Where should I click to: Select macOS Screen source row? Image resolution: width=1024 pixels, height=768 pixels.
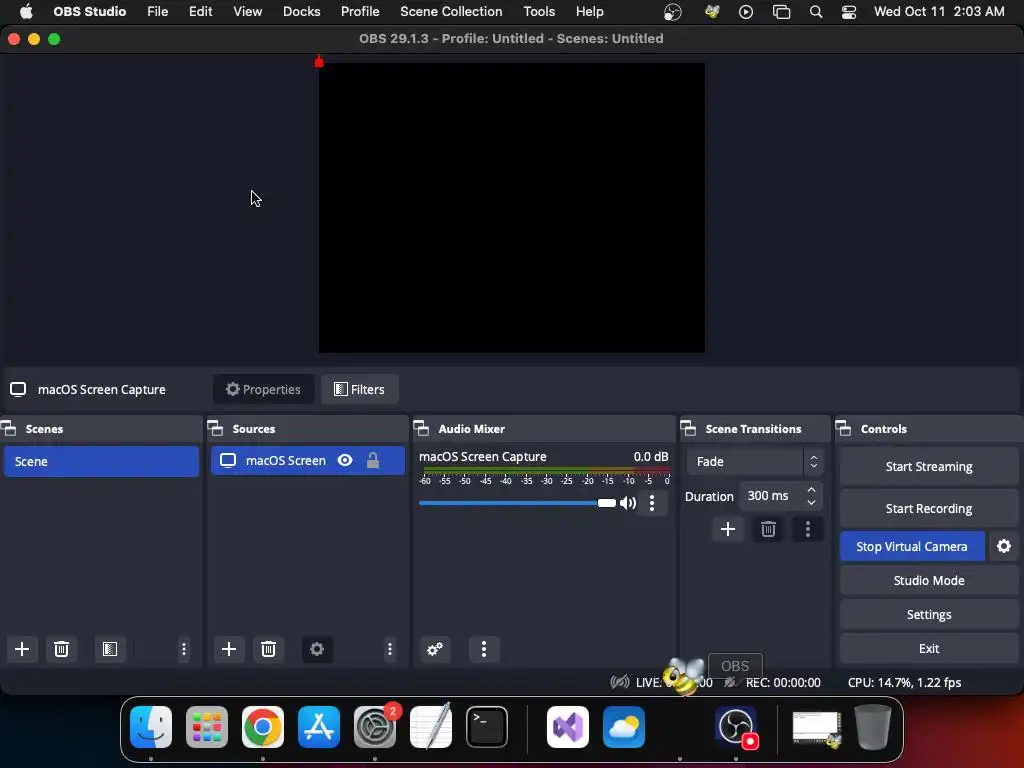[308, 460]
